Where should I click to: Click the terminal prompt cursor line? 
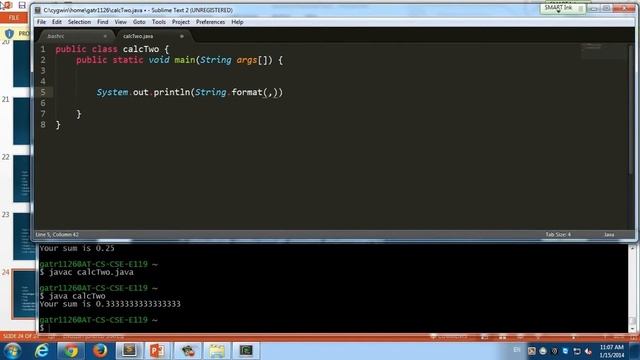45,328
